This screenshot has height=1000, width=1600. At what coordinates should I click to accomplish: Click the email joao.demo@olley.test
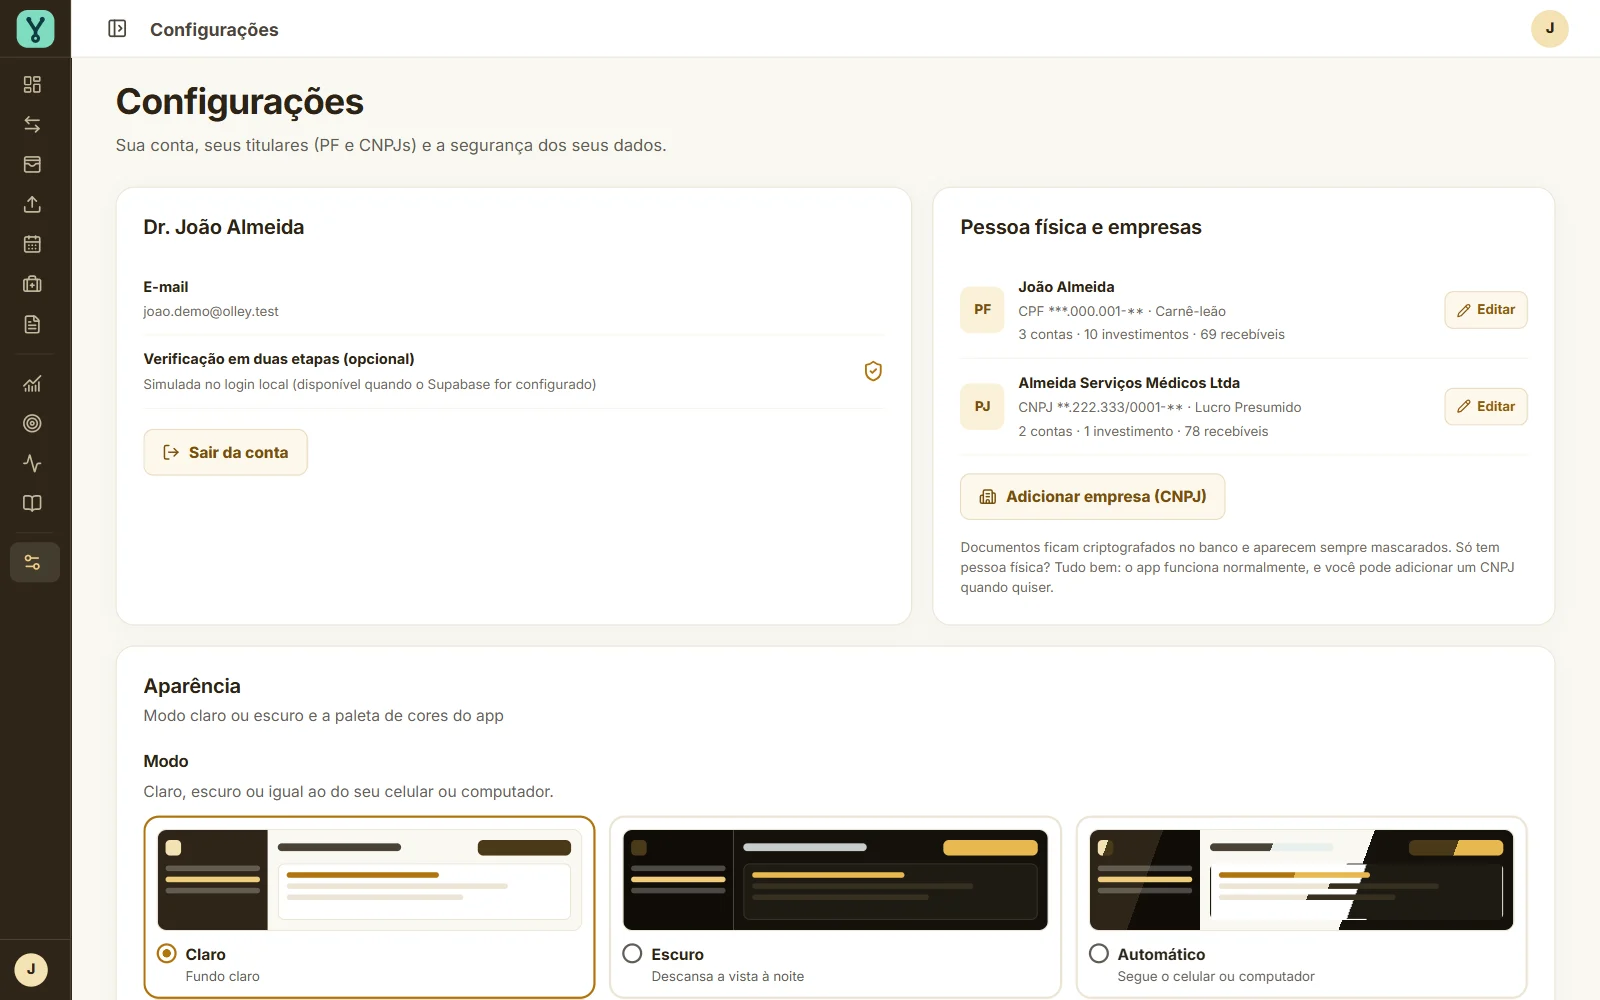(211, 311)
